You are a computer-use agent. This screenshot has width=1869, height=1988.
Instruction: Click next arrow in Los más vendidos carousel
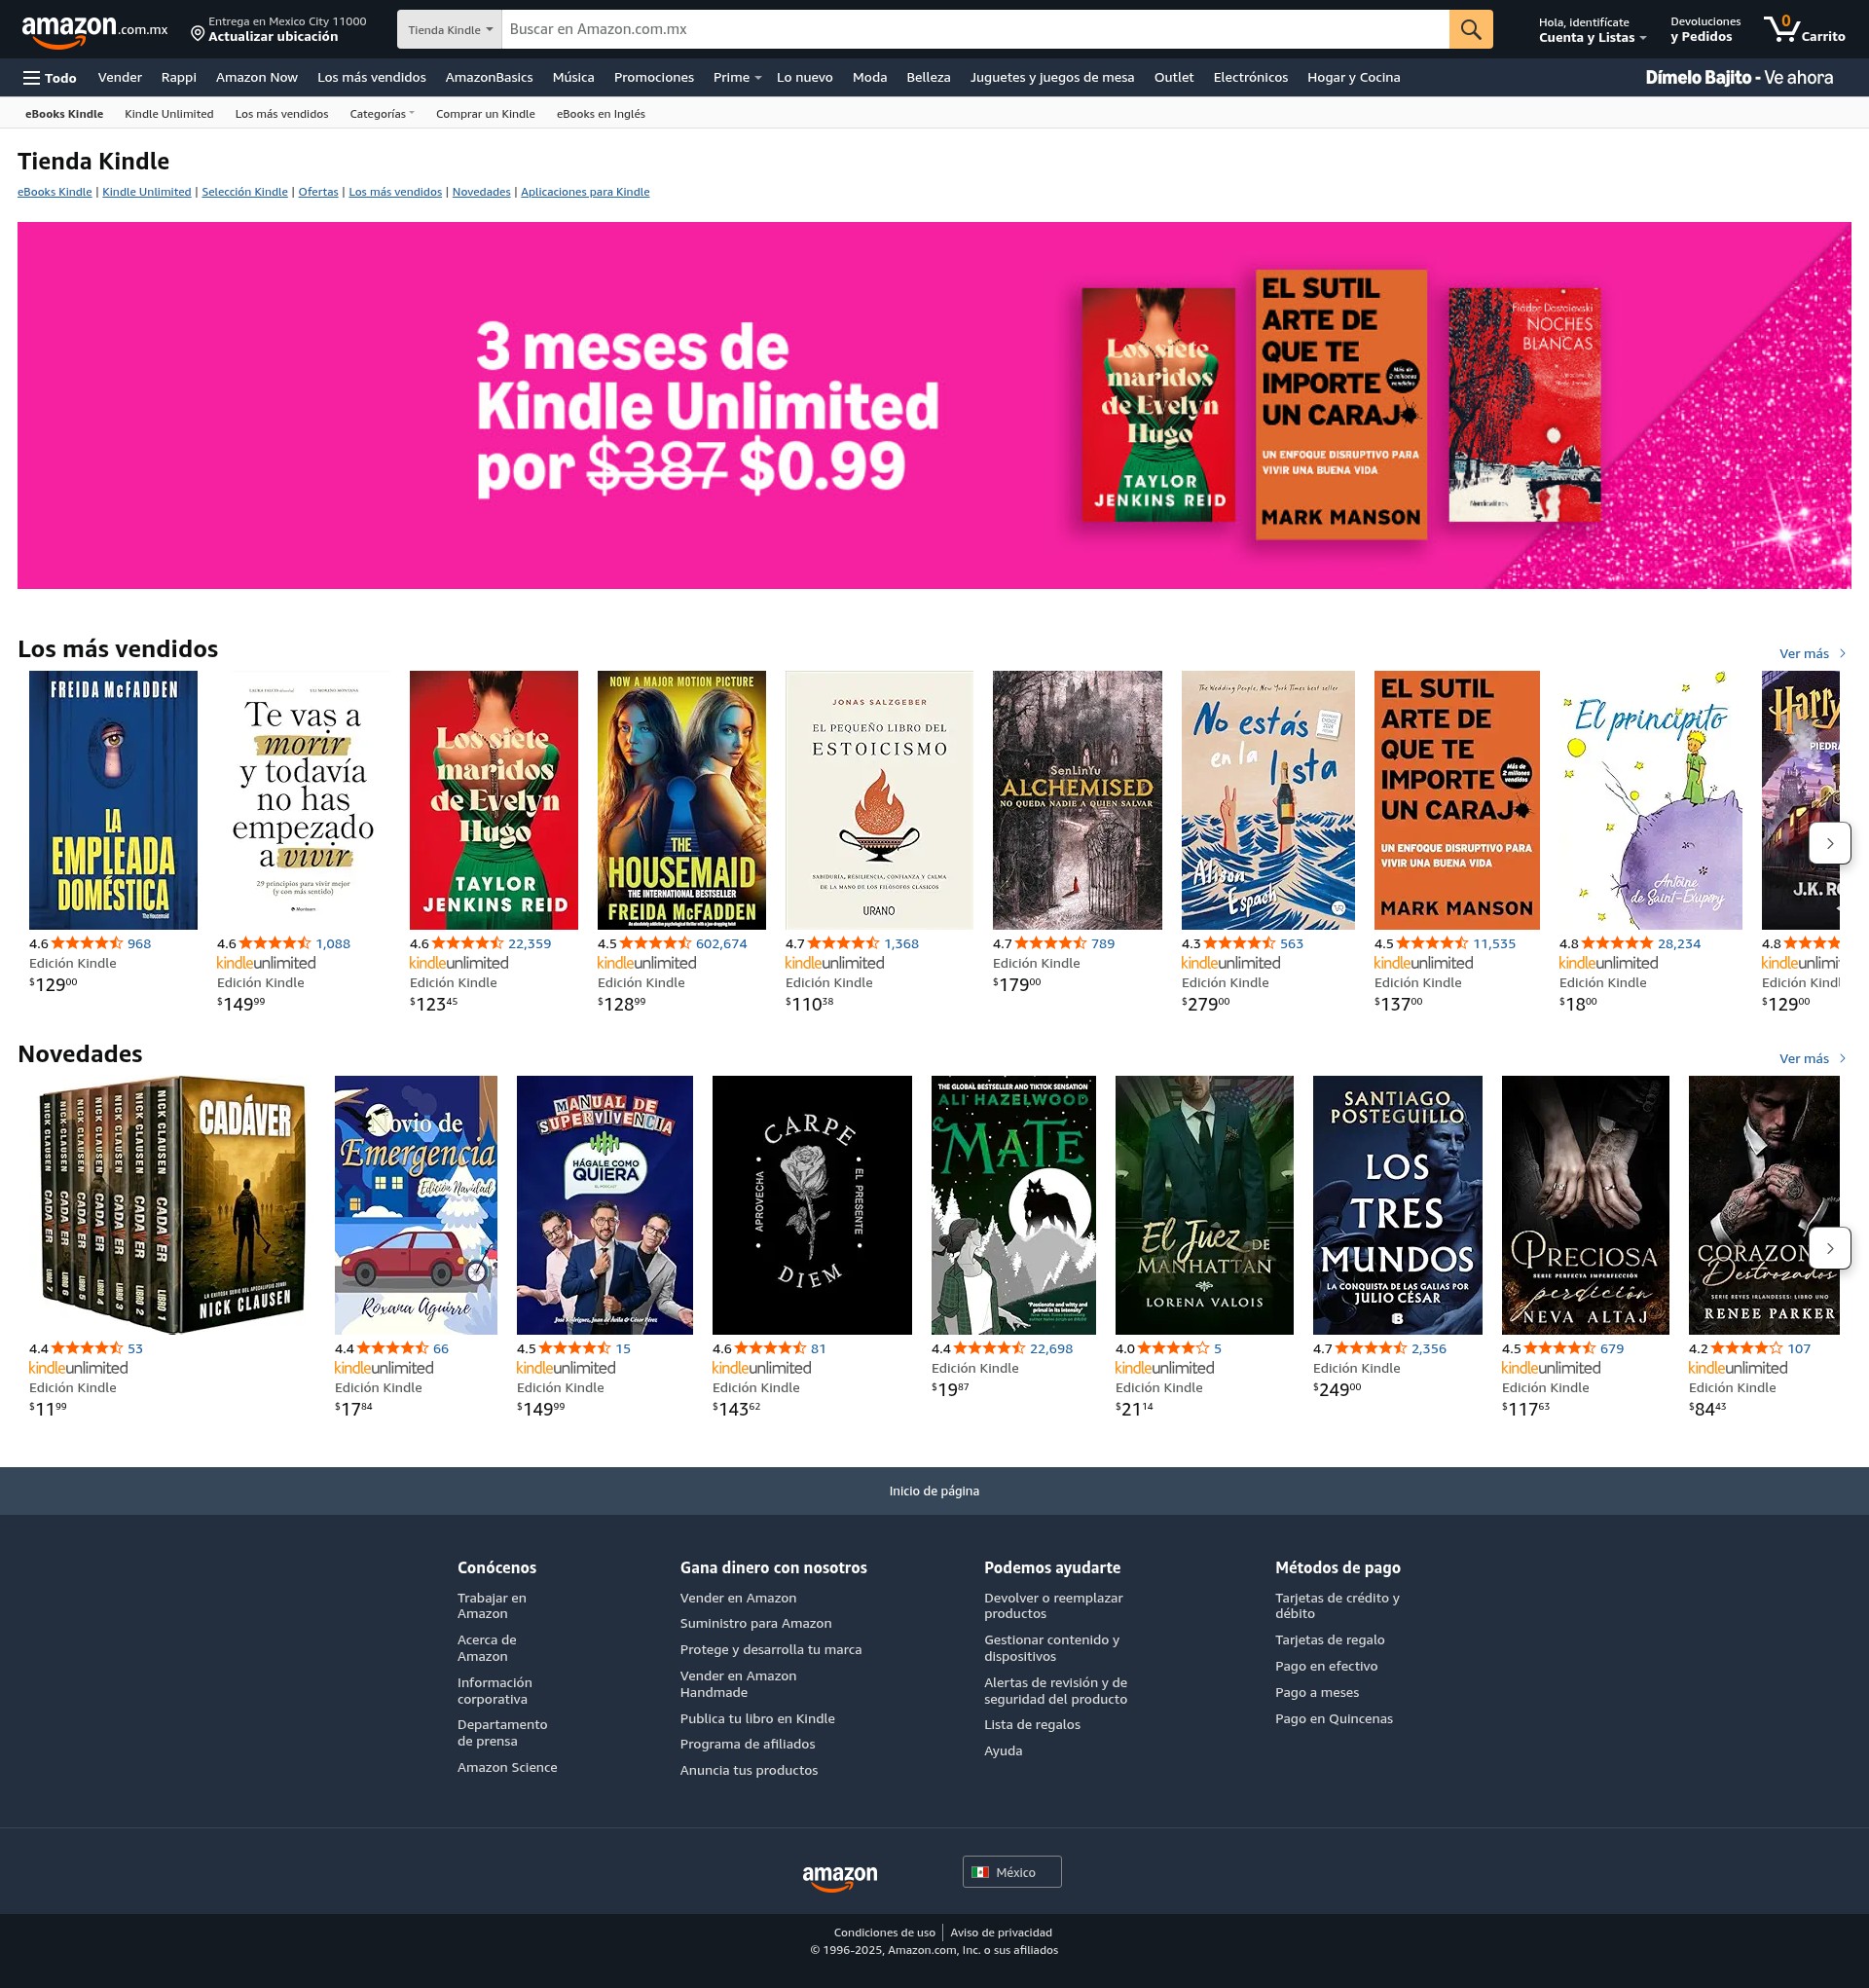[x=1830, y=843]
